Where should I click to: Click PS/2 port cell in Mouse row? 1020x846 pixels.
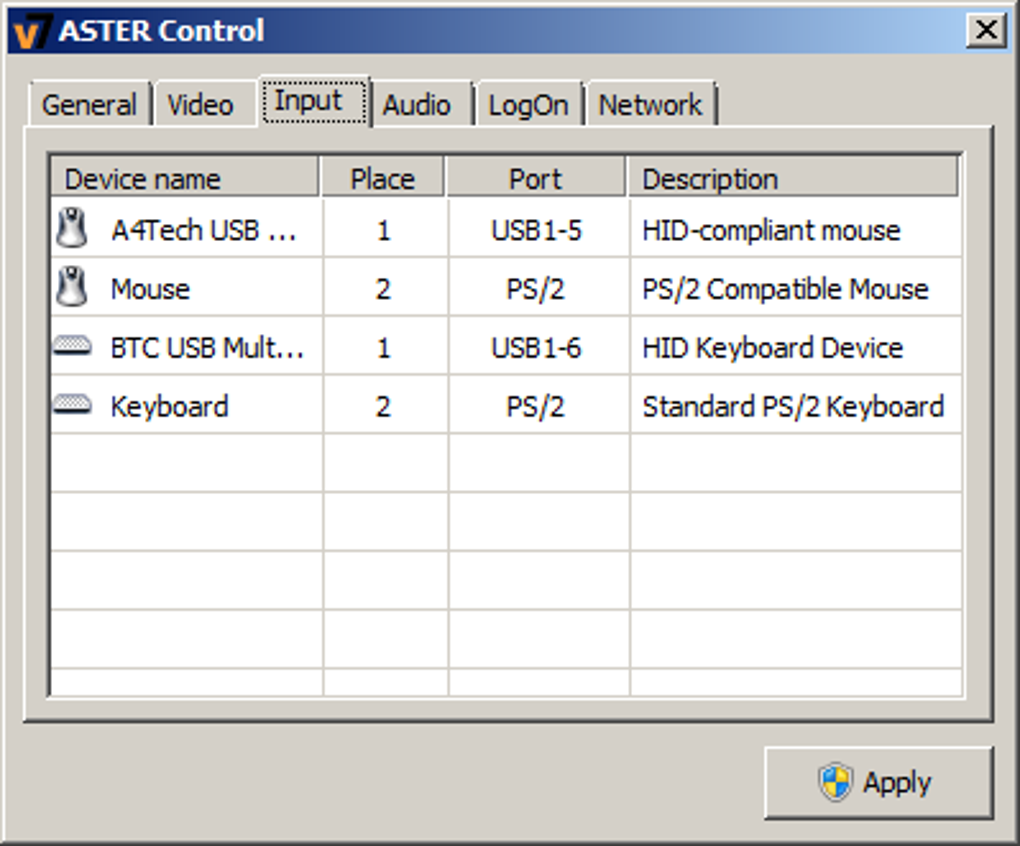(535, 289)
